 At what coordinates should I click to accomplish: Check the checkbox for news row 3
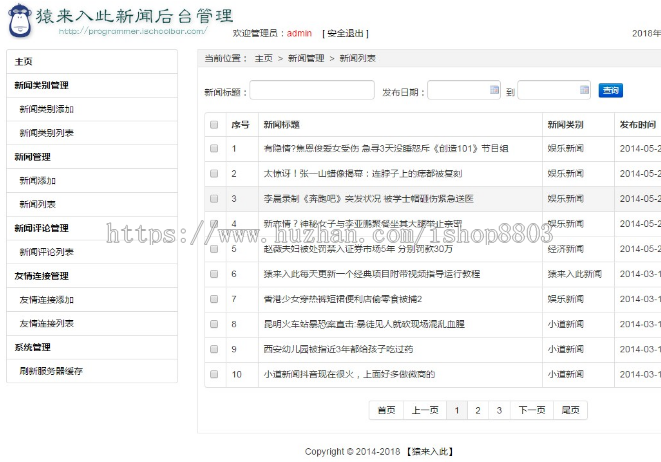214,199
